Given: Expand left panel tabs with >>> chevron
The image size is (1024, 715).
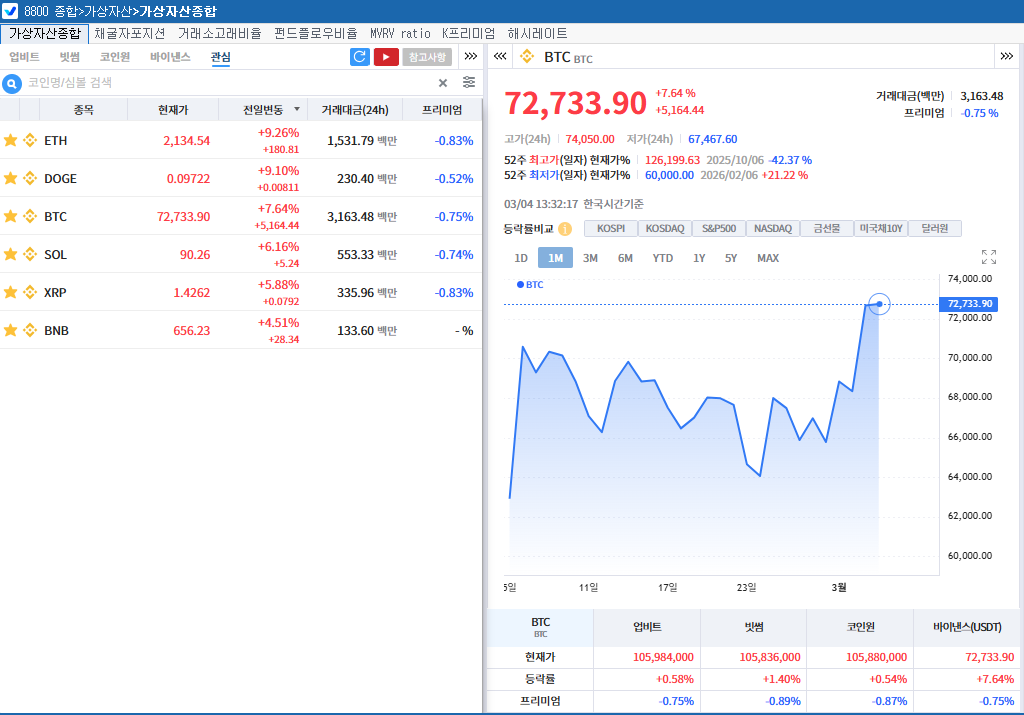Looking at the screenshot, I should tap(471, 57).
